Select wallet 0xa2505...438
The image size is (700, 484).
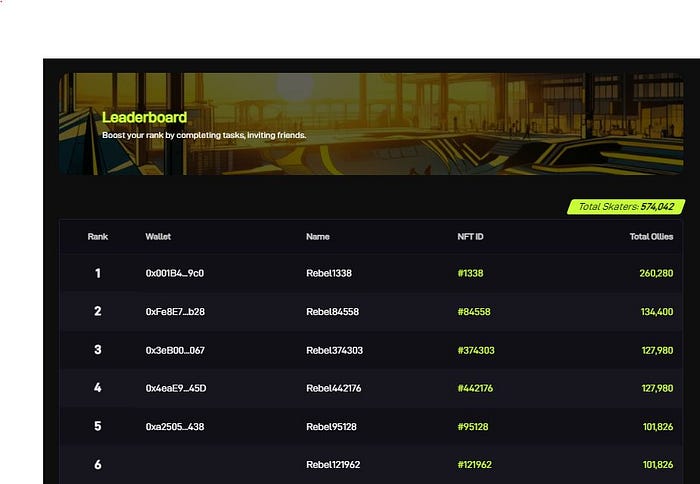175,427
